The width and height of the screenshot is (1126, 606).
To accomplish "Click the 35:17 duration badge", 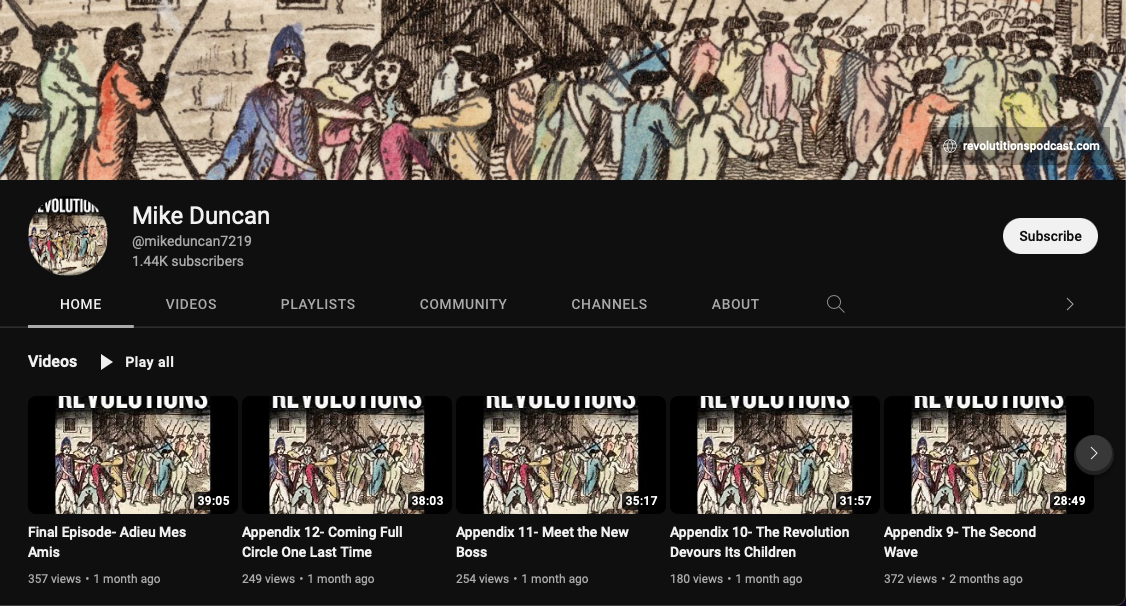I will [641, 500].
